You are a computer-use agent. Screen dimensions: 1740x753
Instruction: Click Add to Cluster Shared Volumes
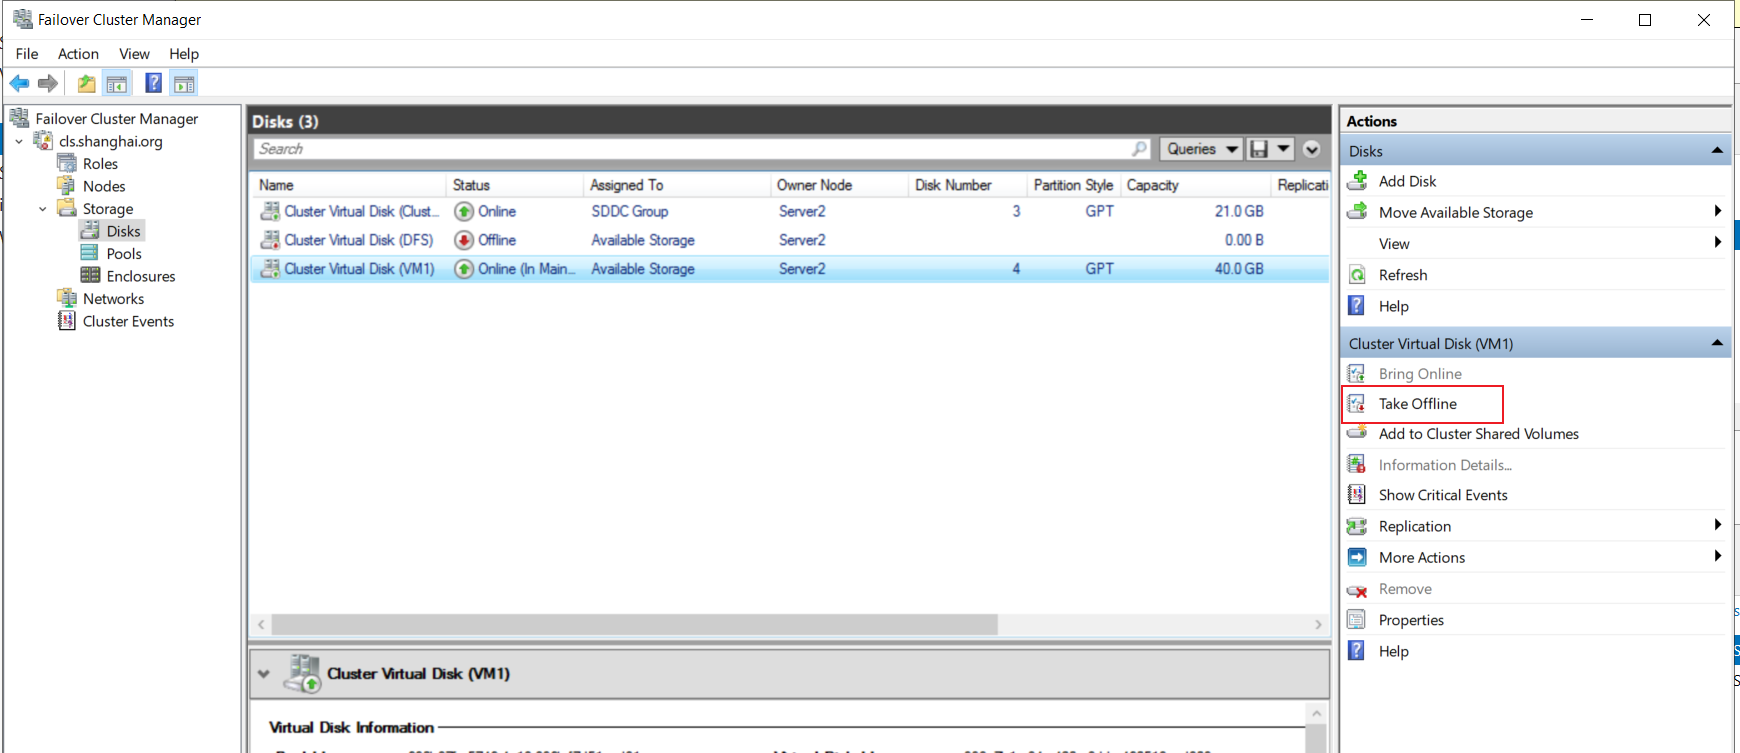pyautogui.click(x=1478, y=434)
